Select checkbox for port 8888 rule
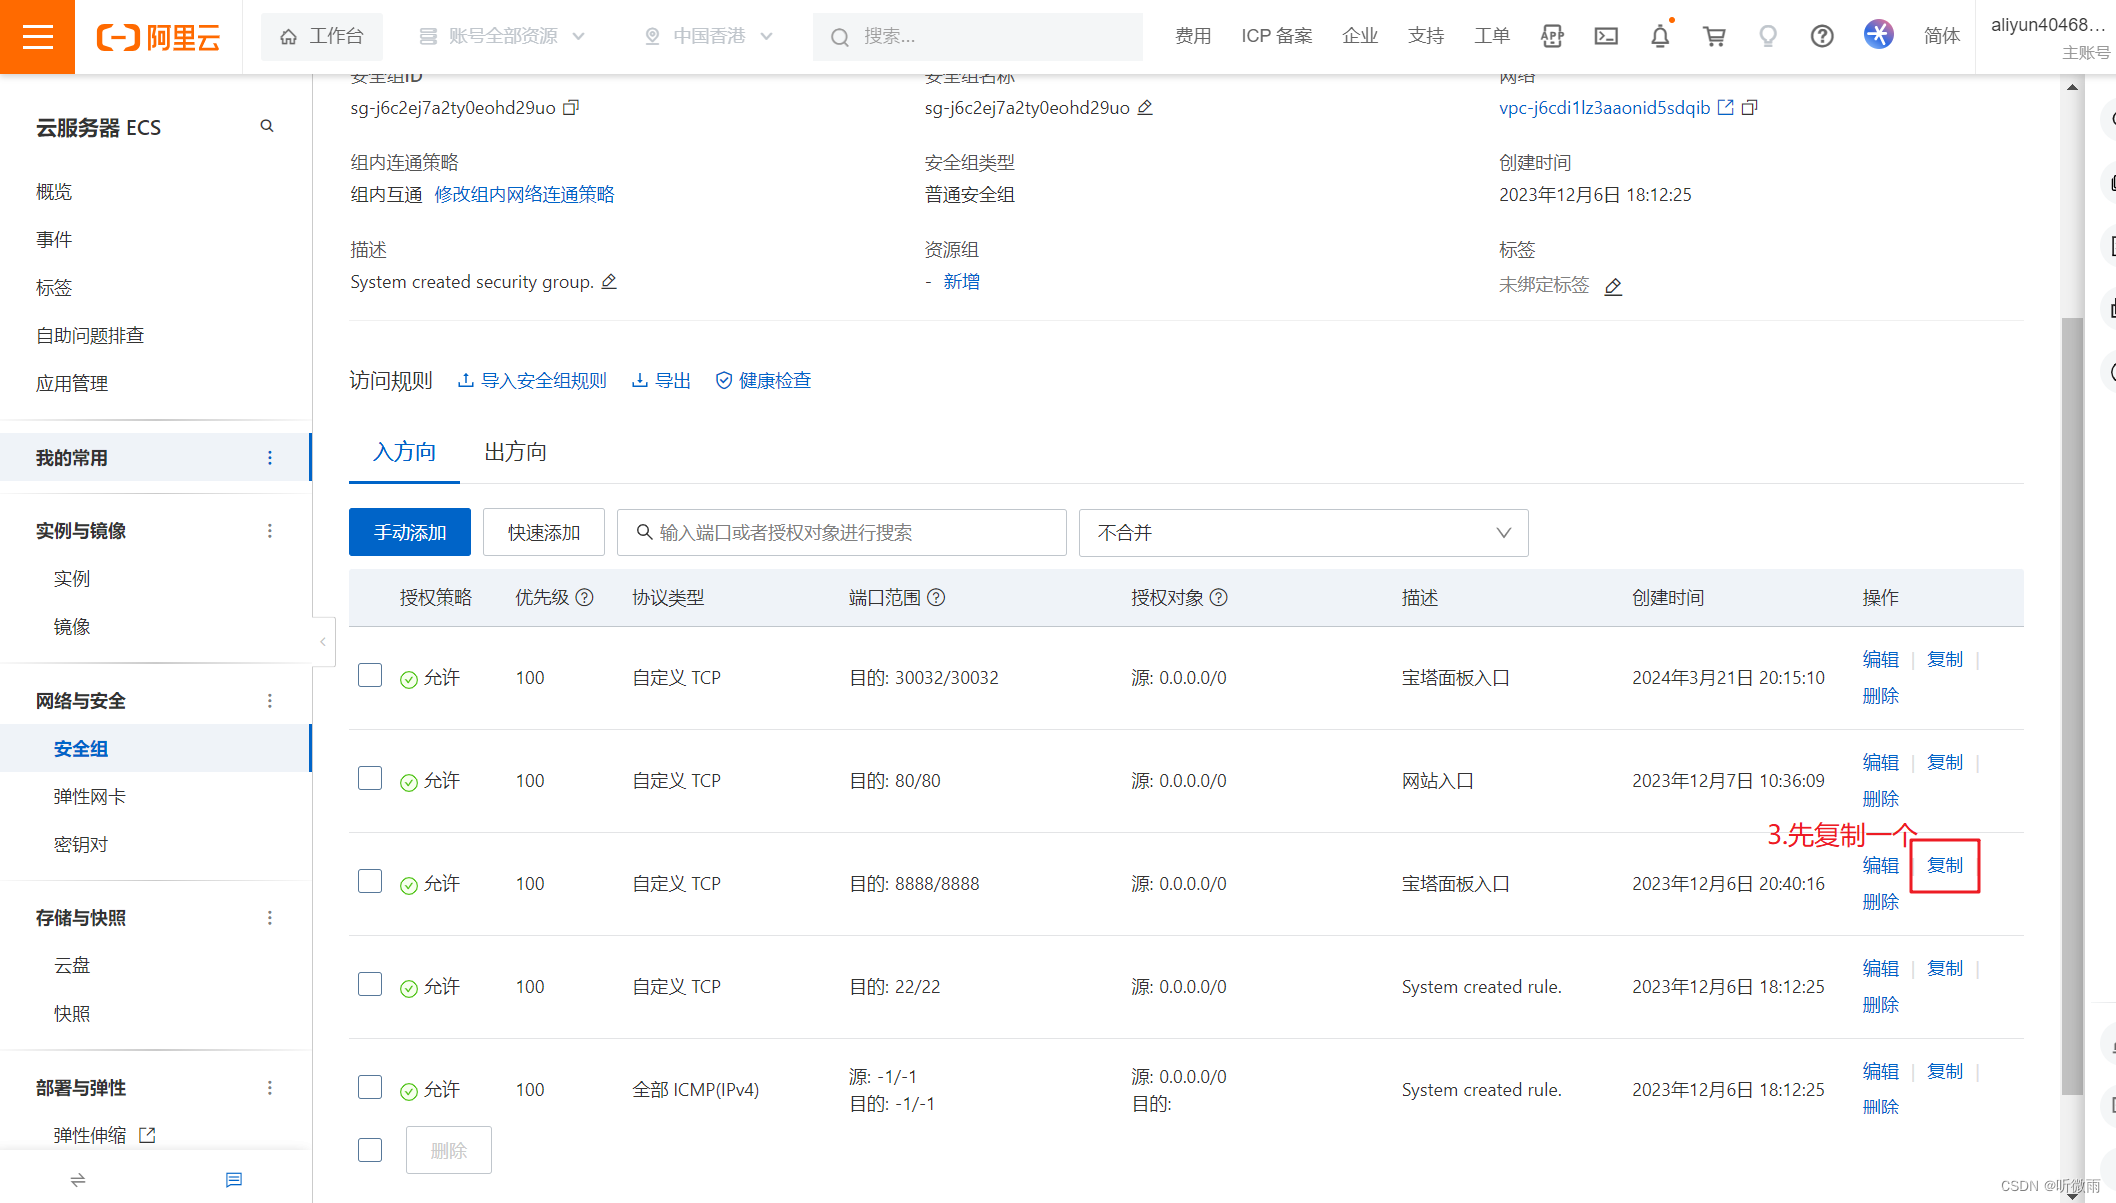The image size is (2116, 1203). 370,881
